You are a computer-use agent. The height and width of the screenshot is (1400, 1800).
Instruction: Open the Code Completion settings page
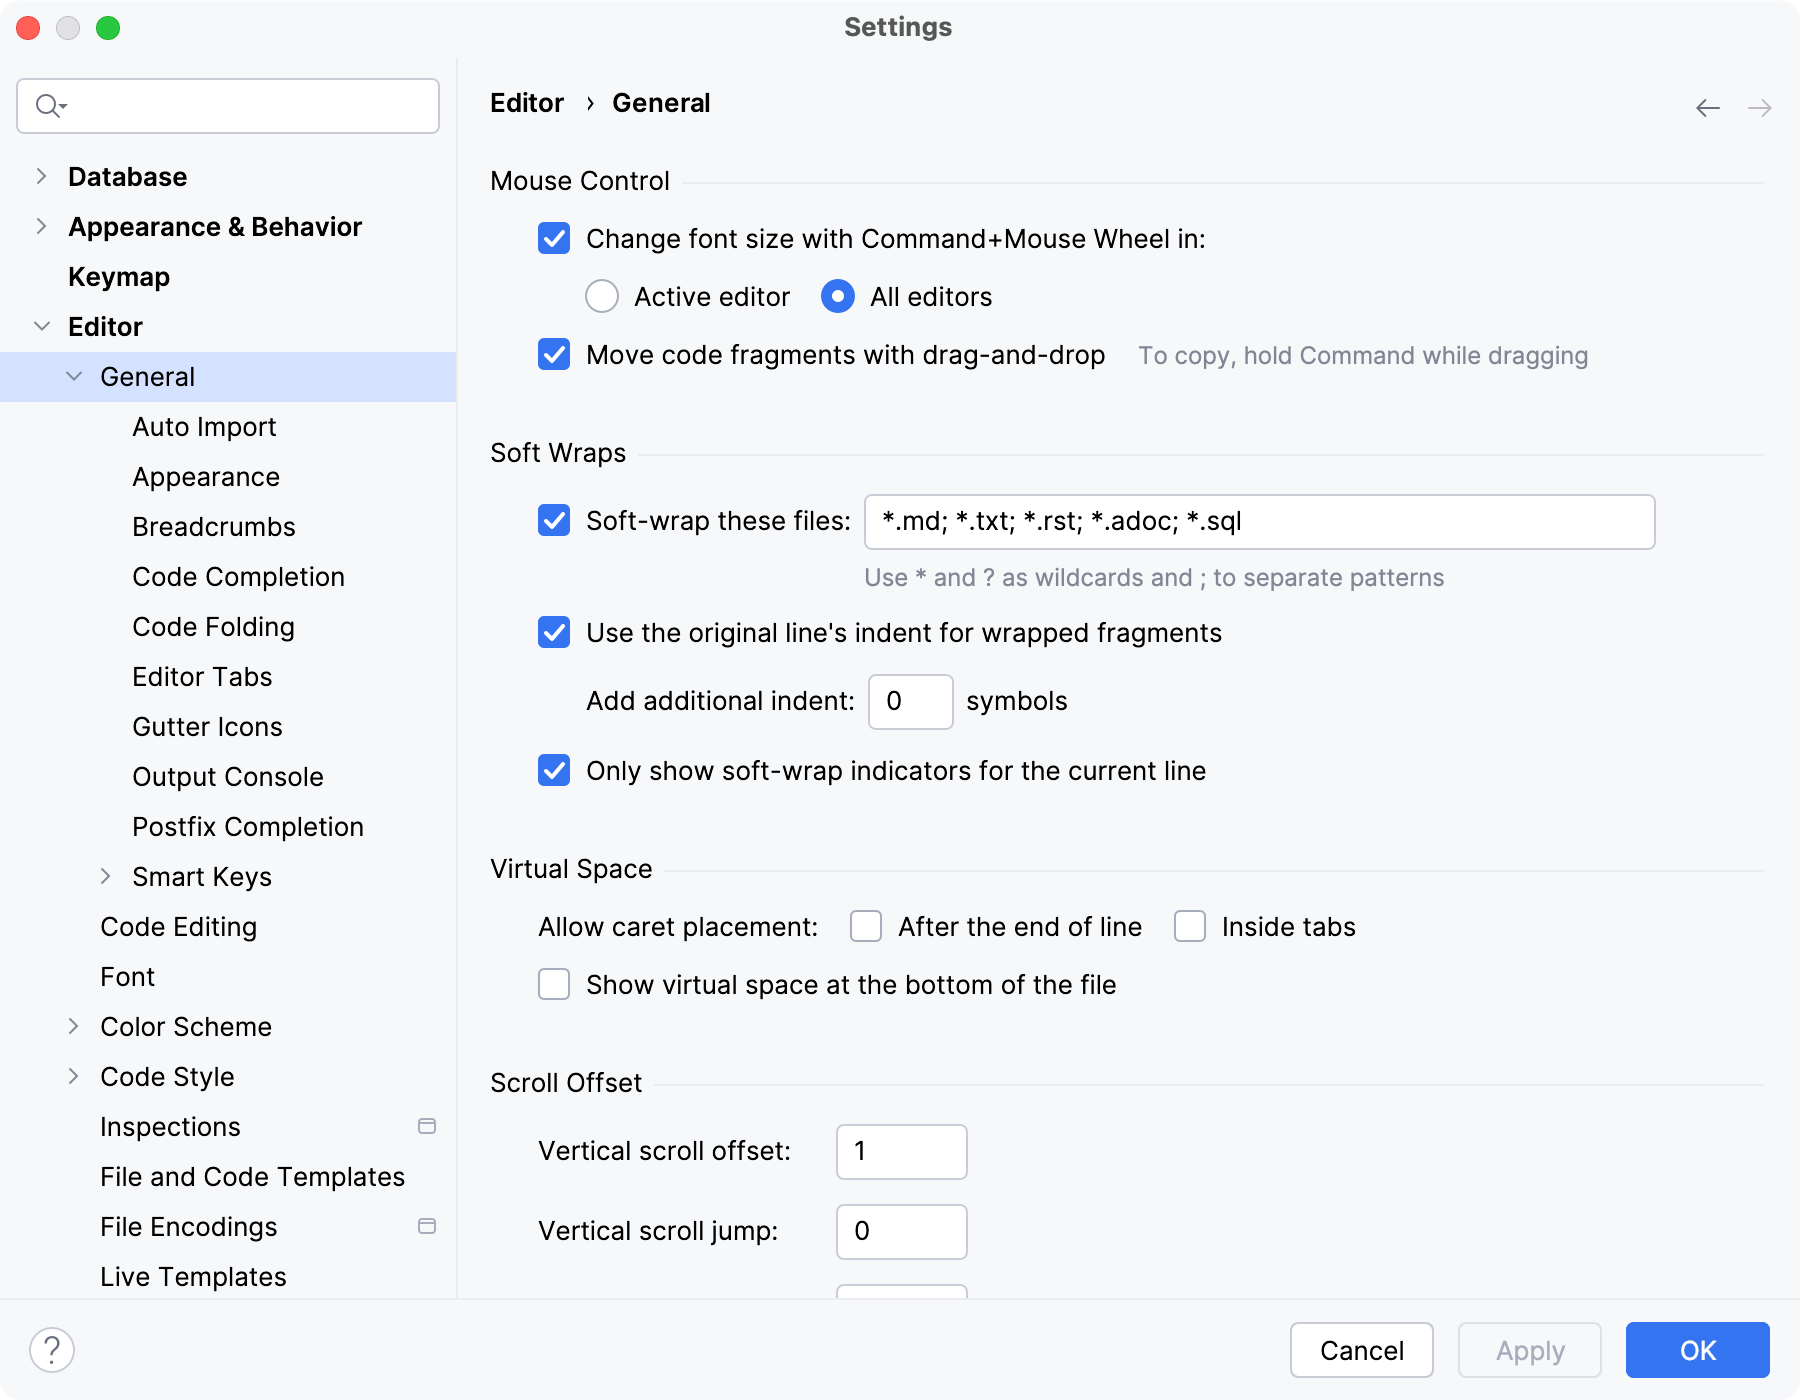click(238, 577)
